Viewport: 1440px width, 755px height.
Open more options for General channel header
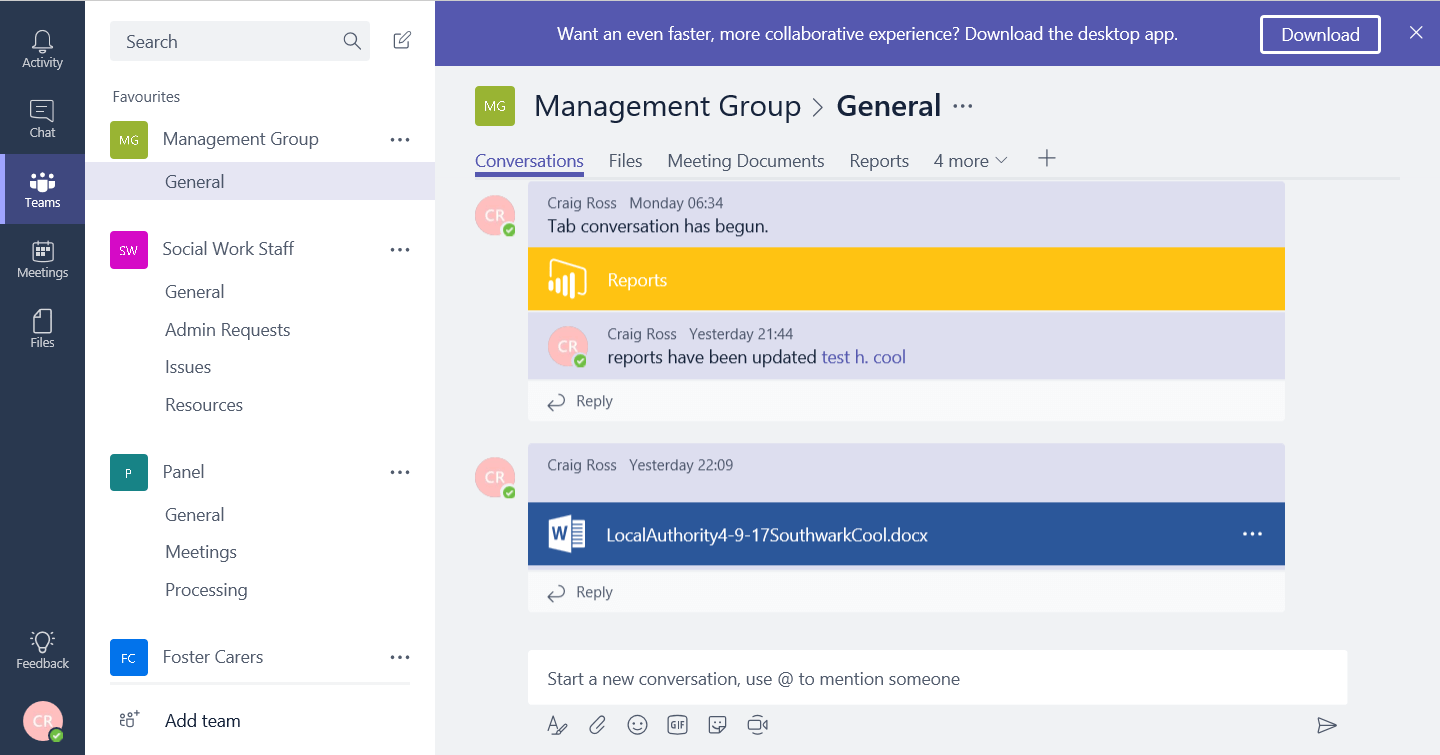coord(963,106)
